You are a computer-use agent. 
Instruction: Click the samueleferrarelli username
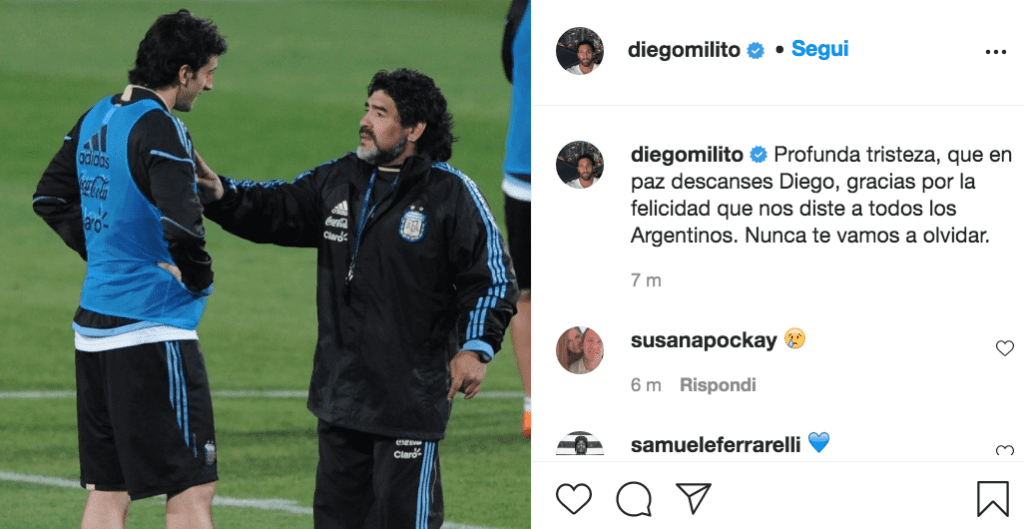715,445
